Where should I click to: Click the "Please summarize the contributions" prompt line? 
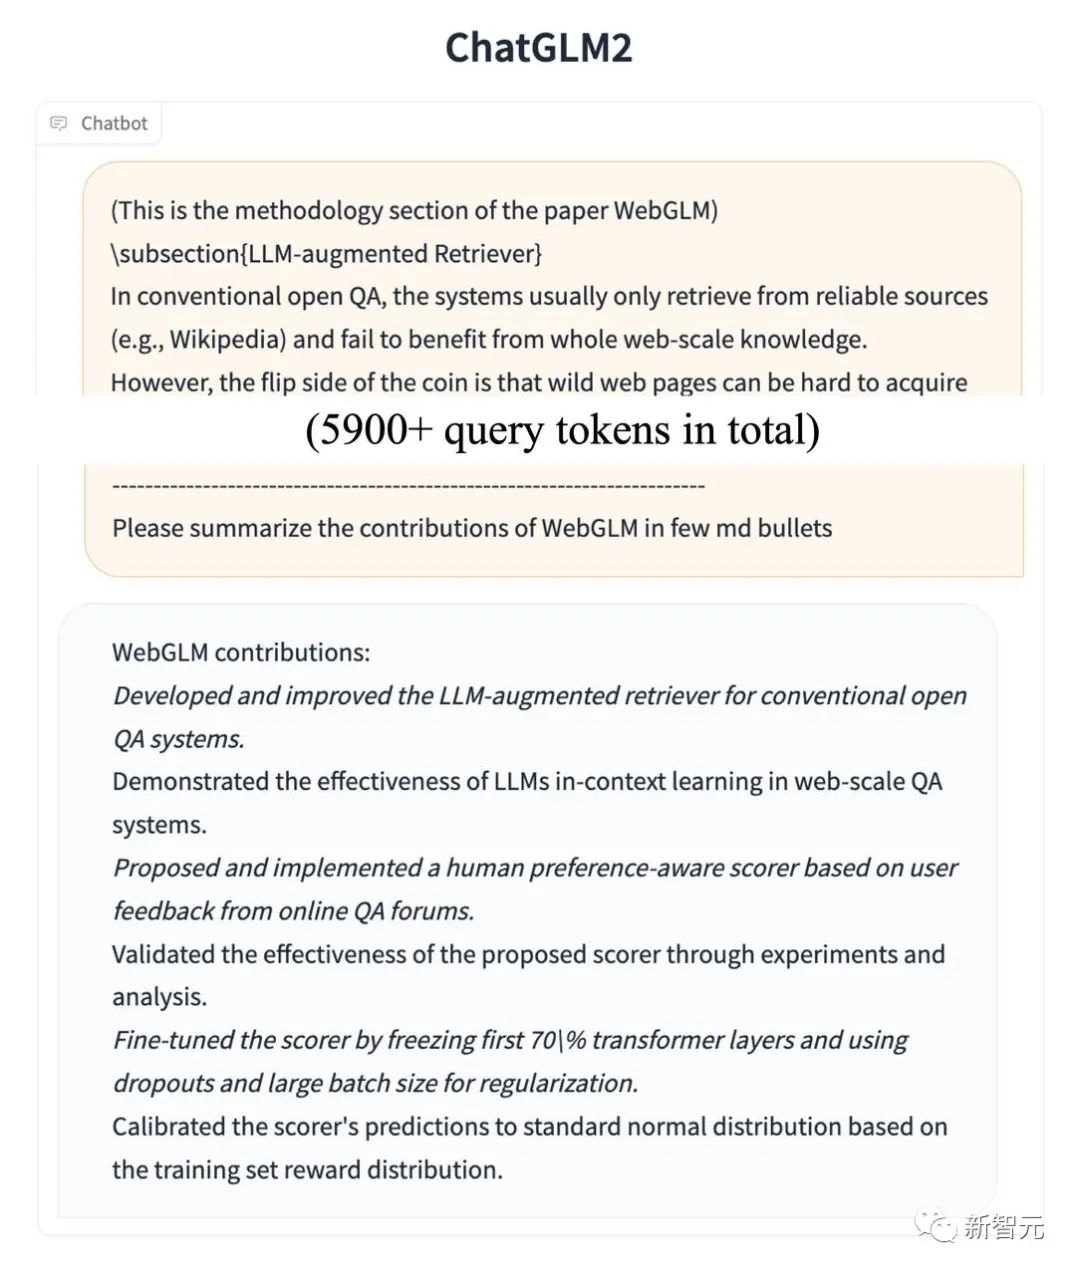(x=472, y=528)
